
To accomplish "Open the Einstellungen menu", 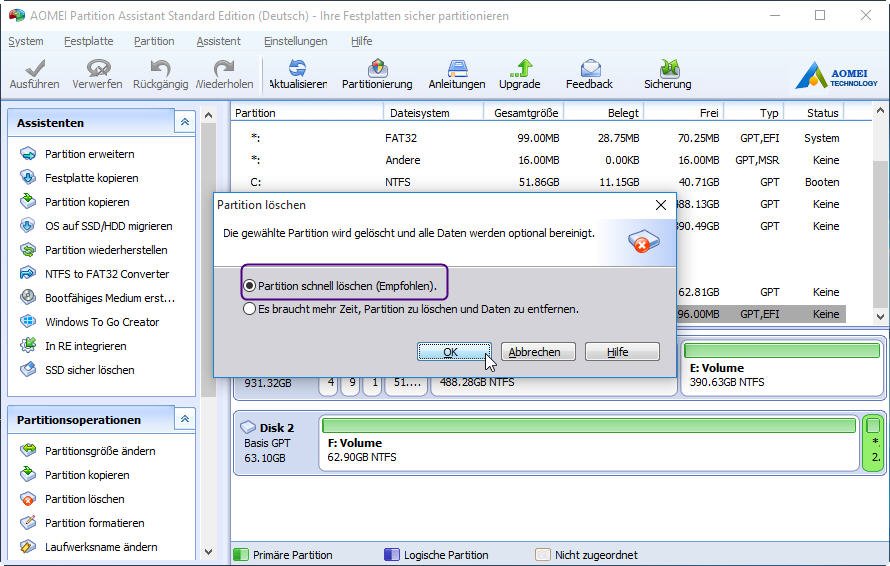I will tap(296, 41).
